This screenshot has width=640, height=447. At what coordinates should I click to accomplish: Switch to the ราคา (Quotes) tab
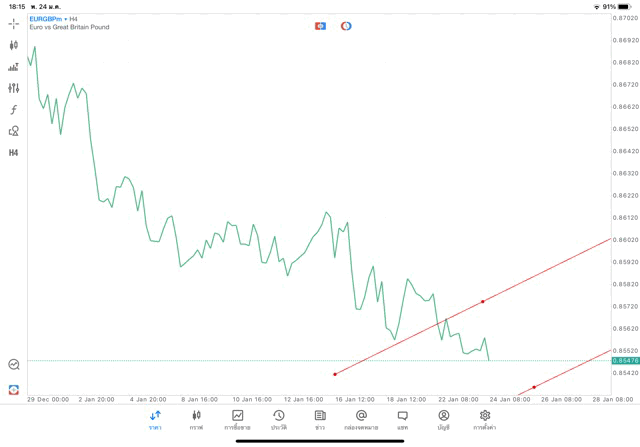[x=155, y=420]
